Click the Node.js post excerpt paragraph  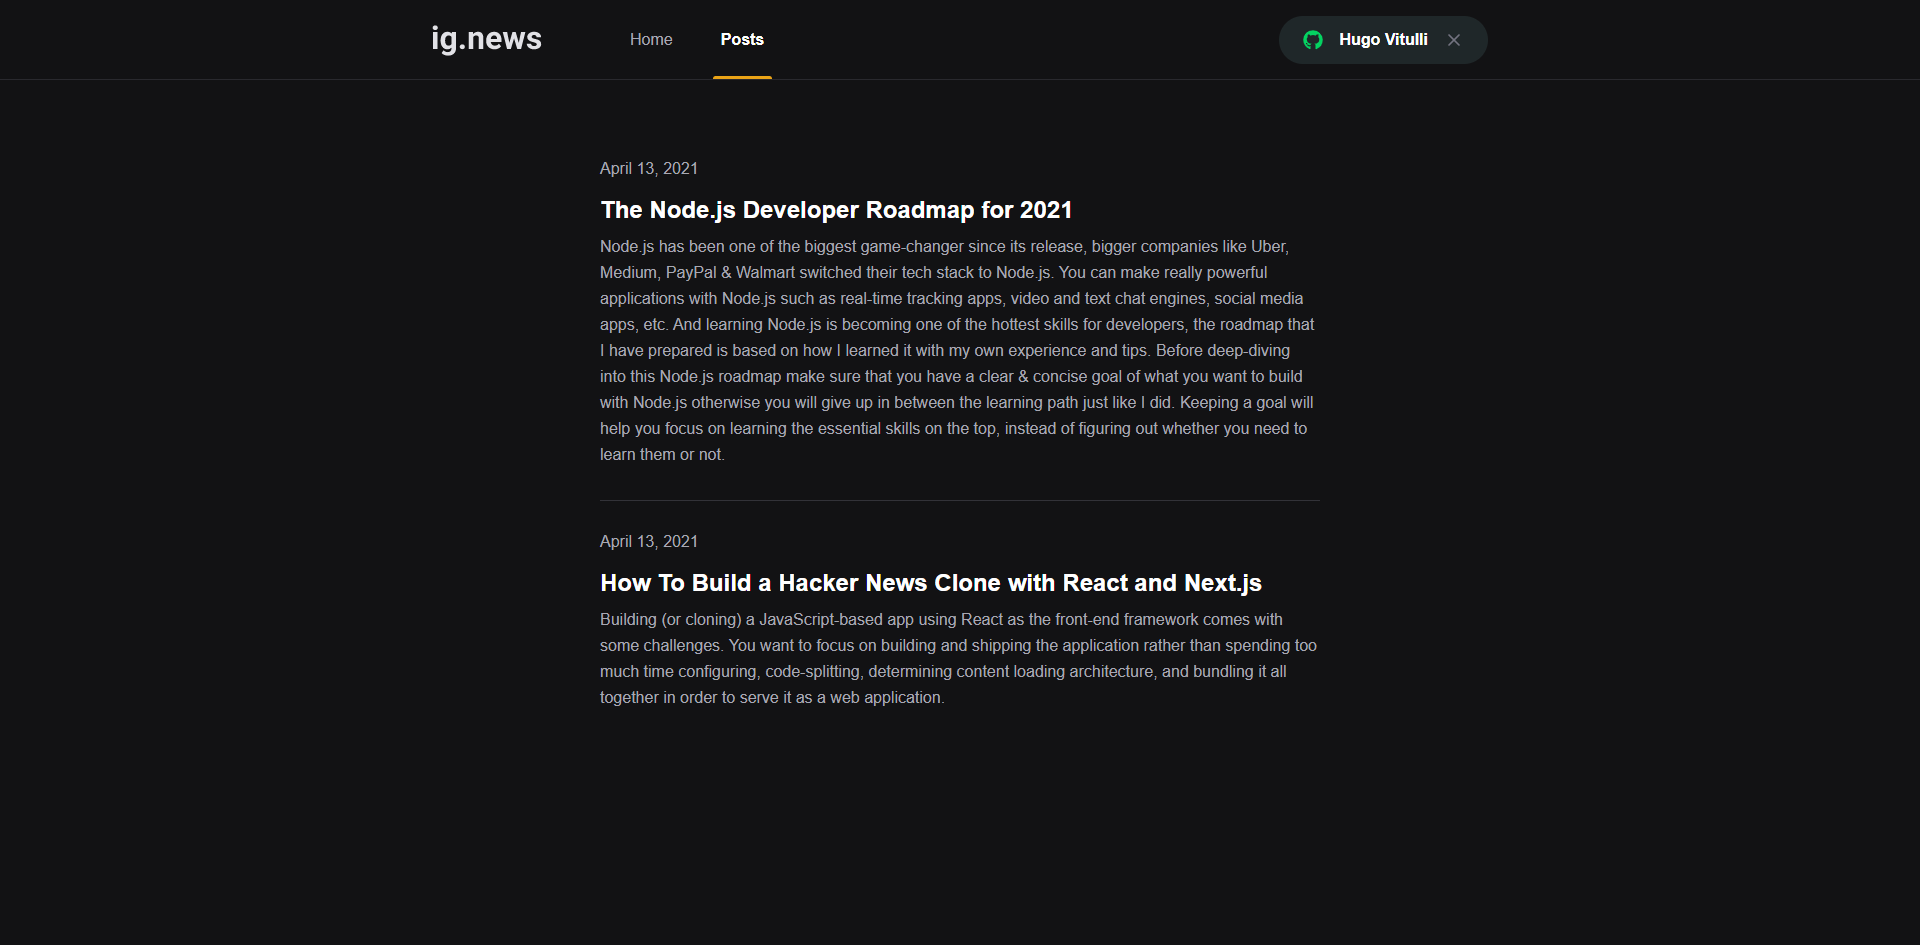(957, 350)
